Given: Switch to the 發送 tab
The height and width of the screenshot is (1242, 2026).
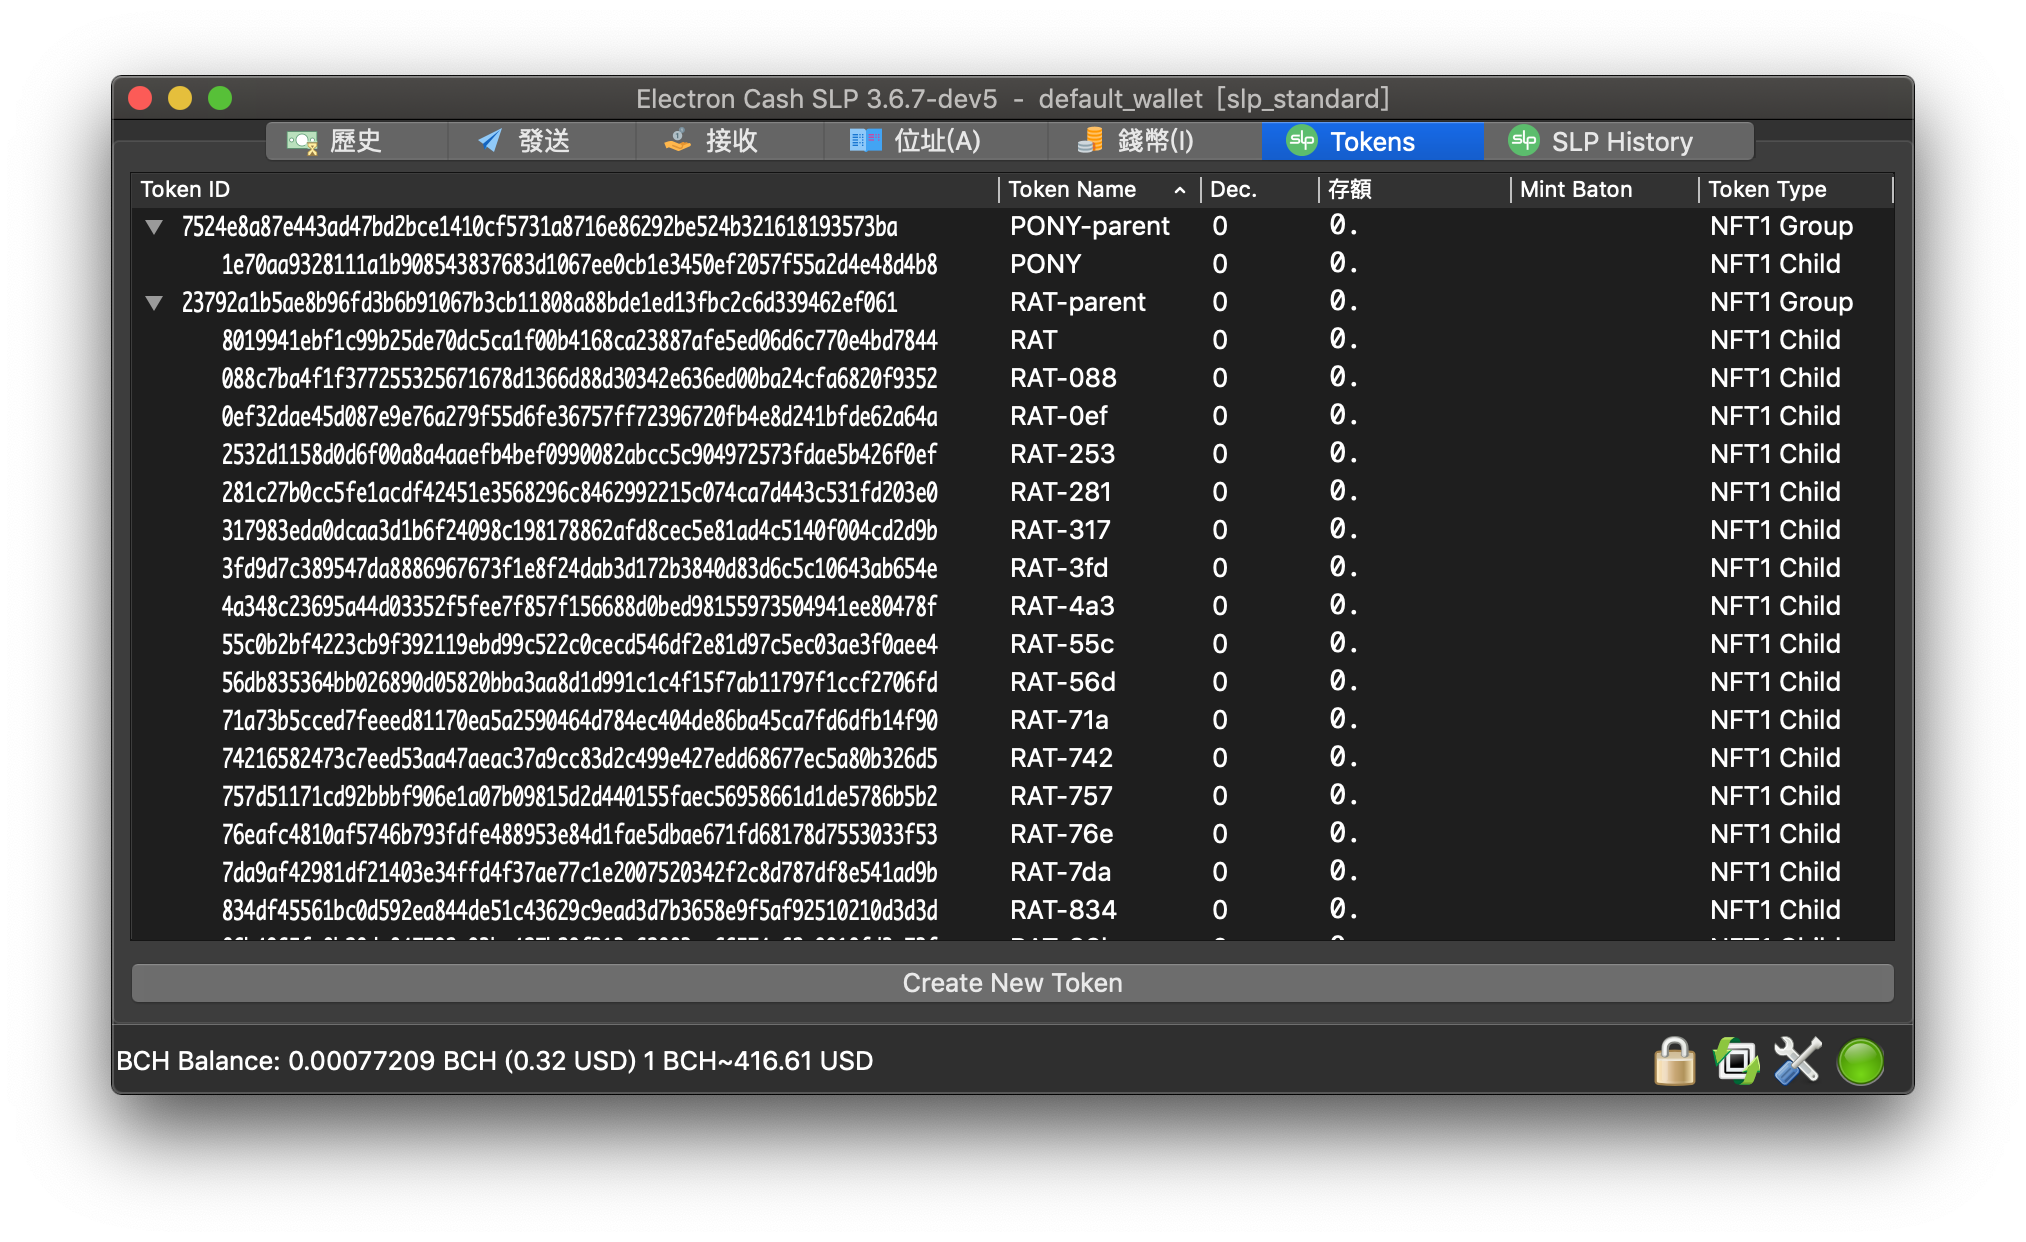Looking at the screenshot, I should tap(543, 141).
